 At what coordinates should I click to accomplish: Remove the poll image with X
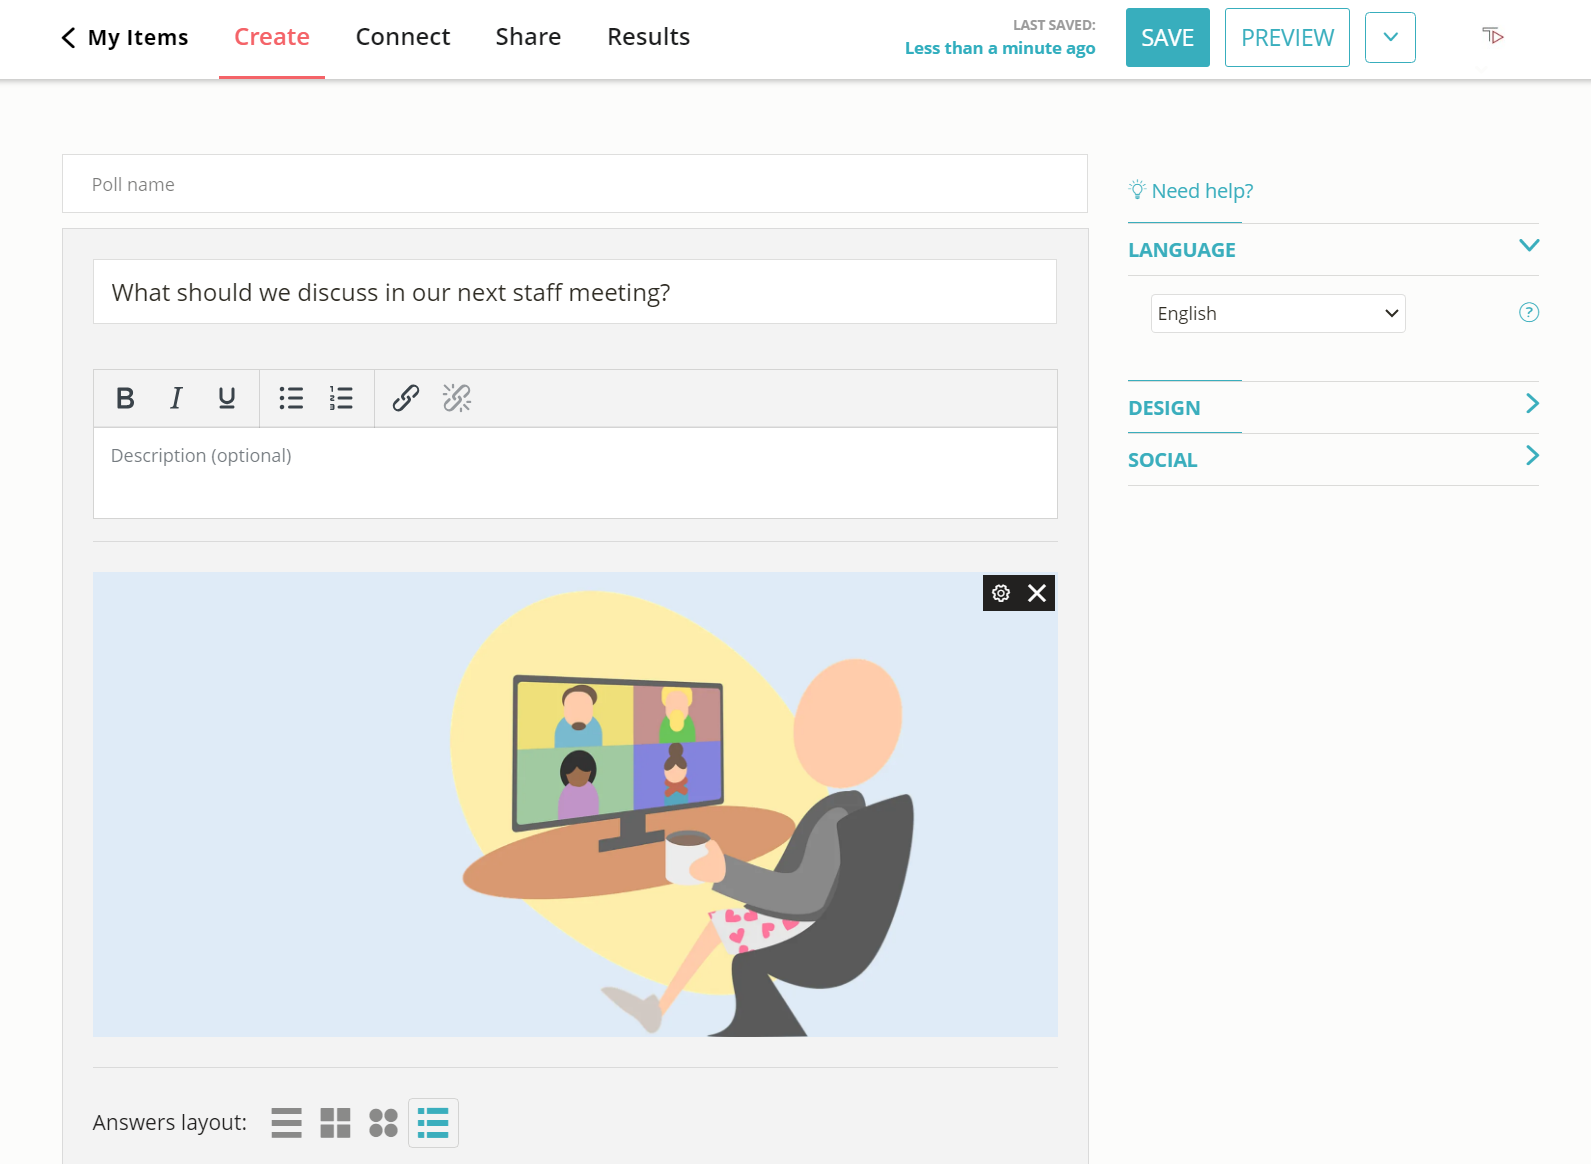tap(1037, 593)
